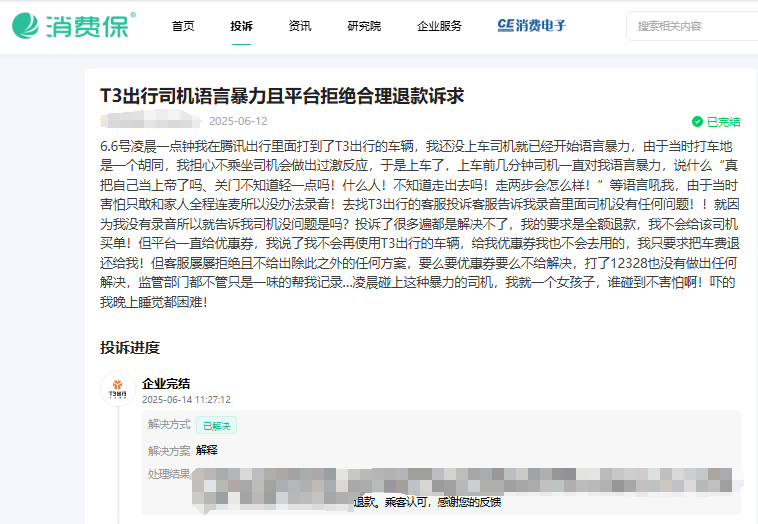The width and height of the screenshot is (758, 524).
Task: Click the post date 2025-06-12
Action: 238,121
